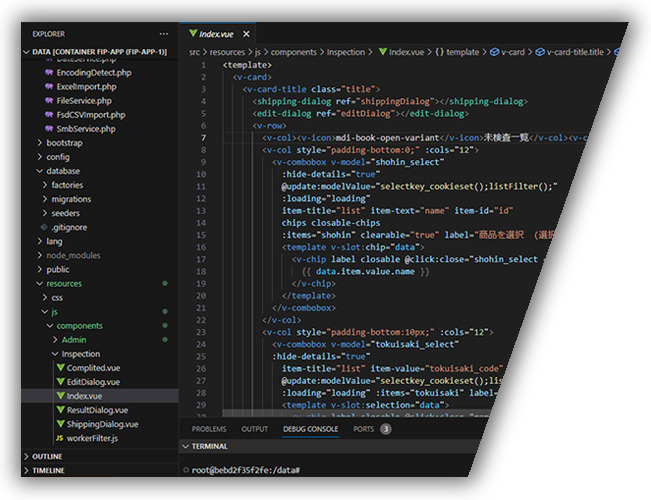Click the js breadcrumb segment

[x=258, y=52]
